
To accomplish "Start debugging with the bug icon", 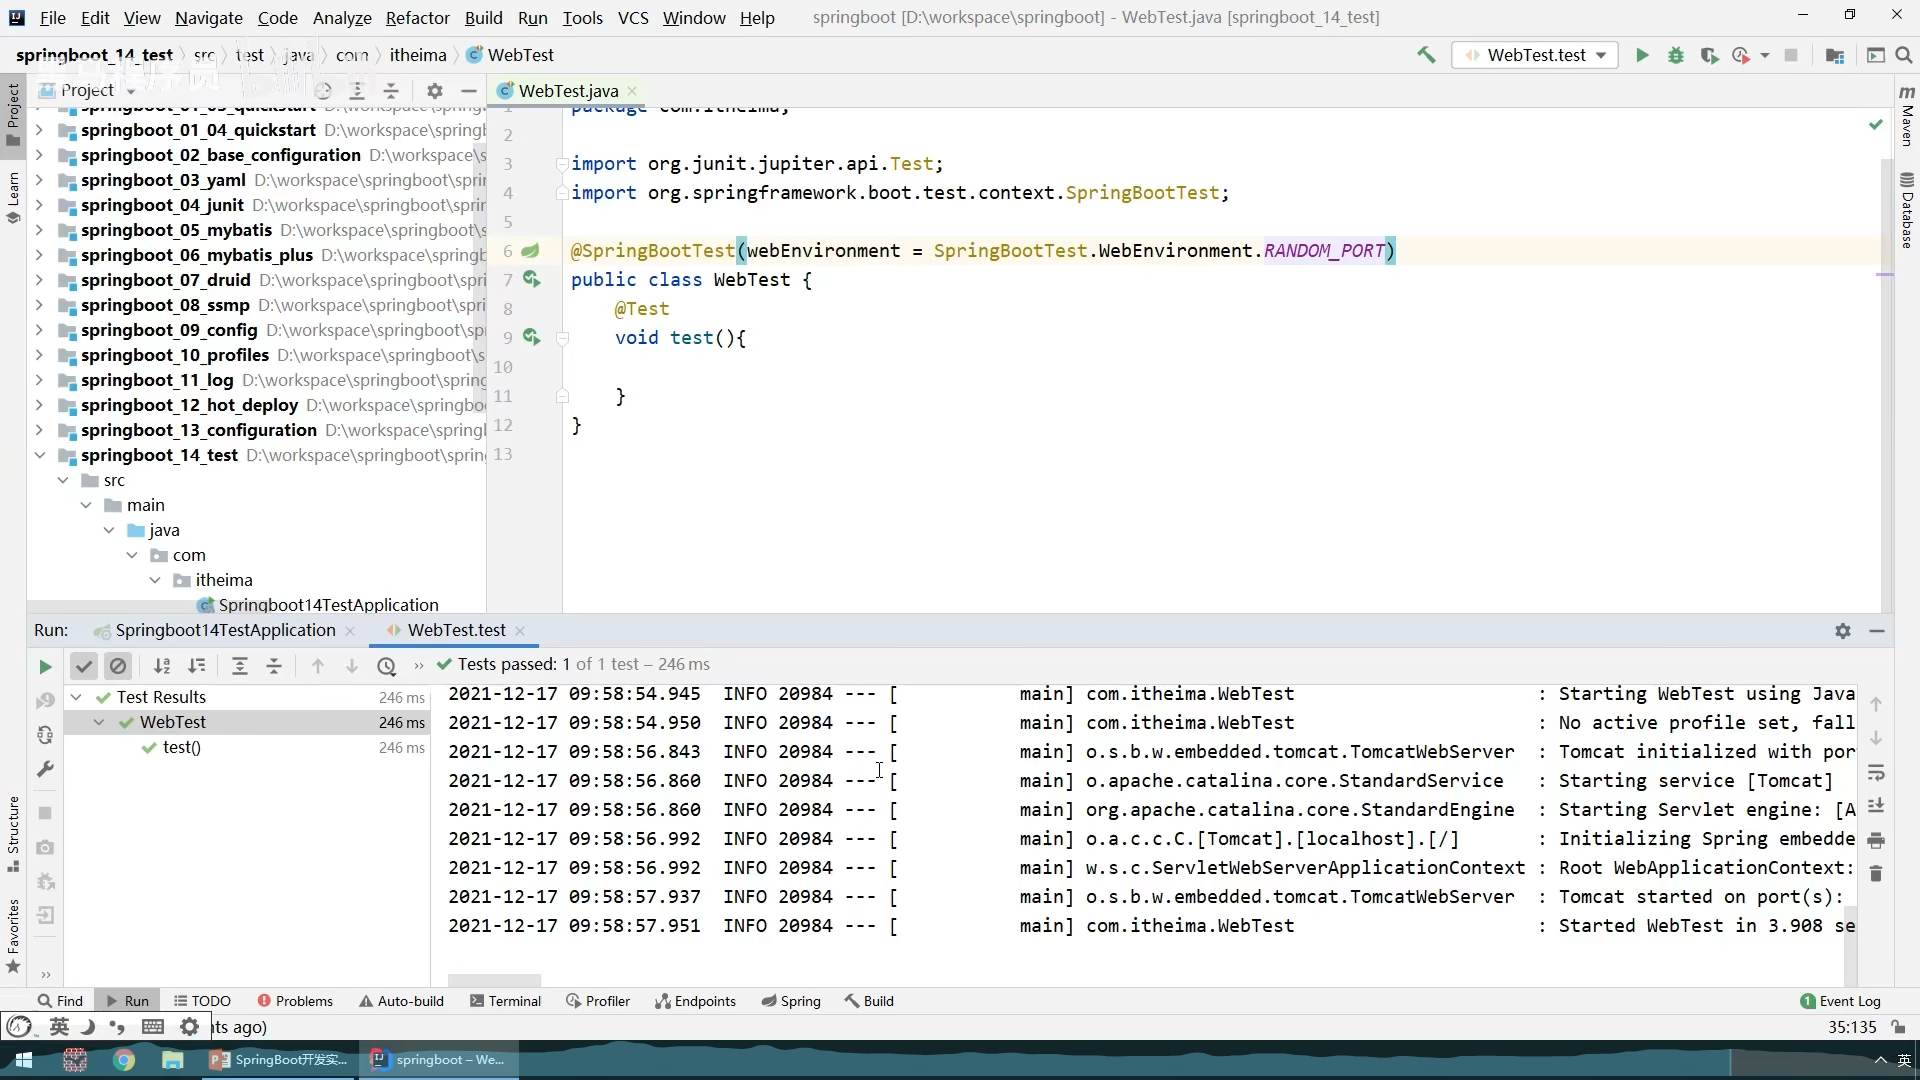I will [1676, 55].
